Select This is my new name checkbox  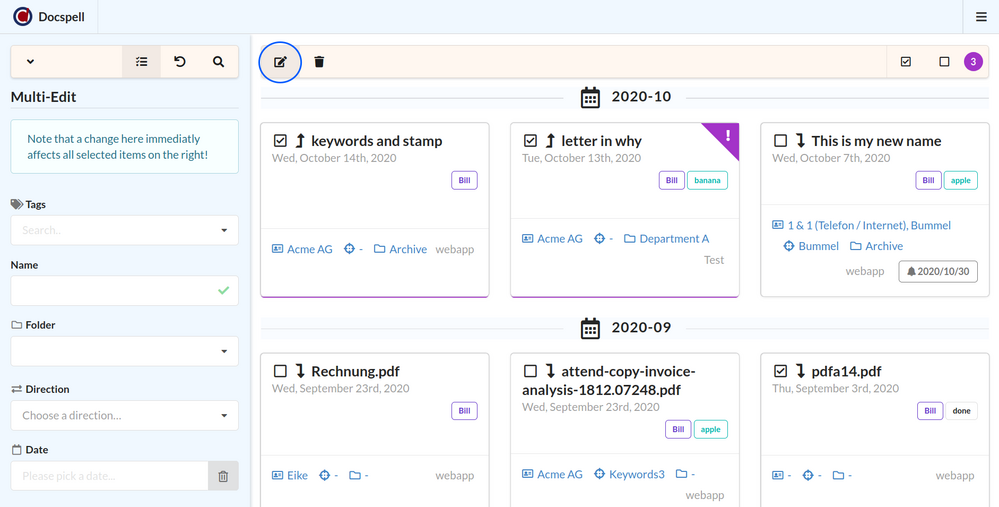[x=781, y=141]
